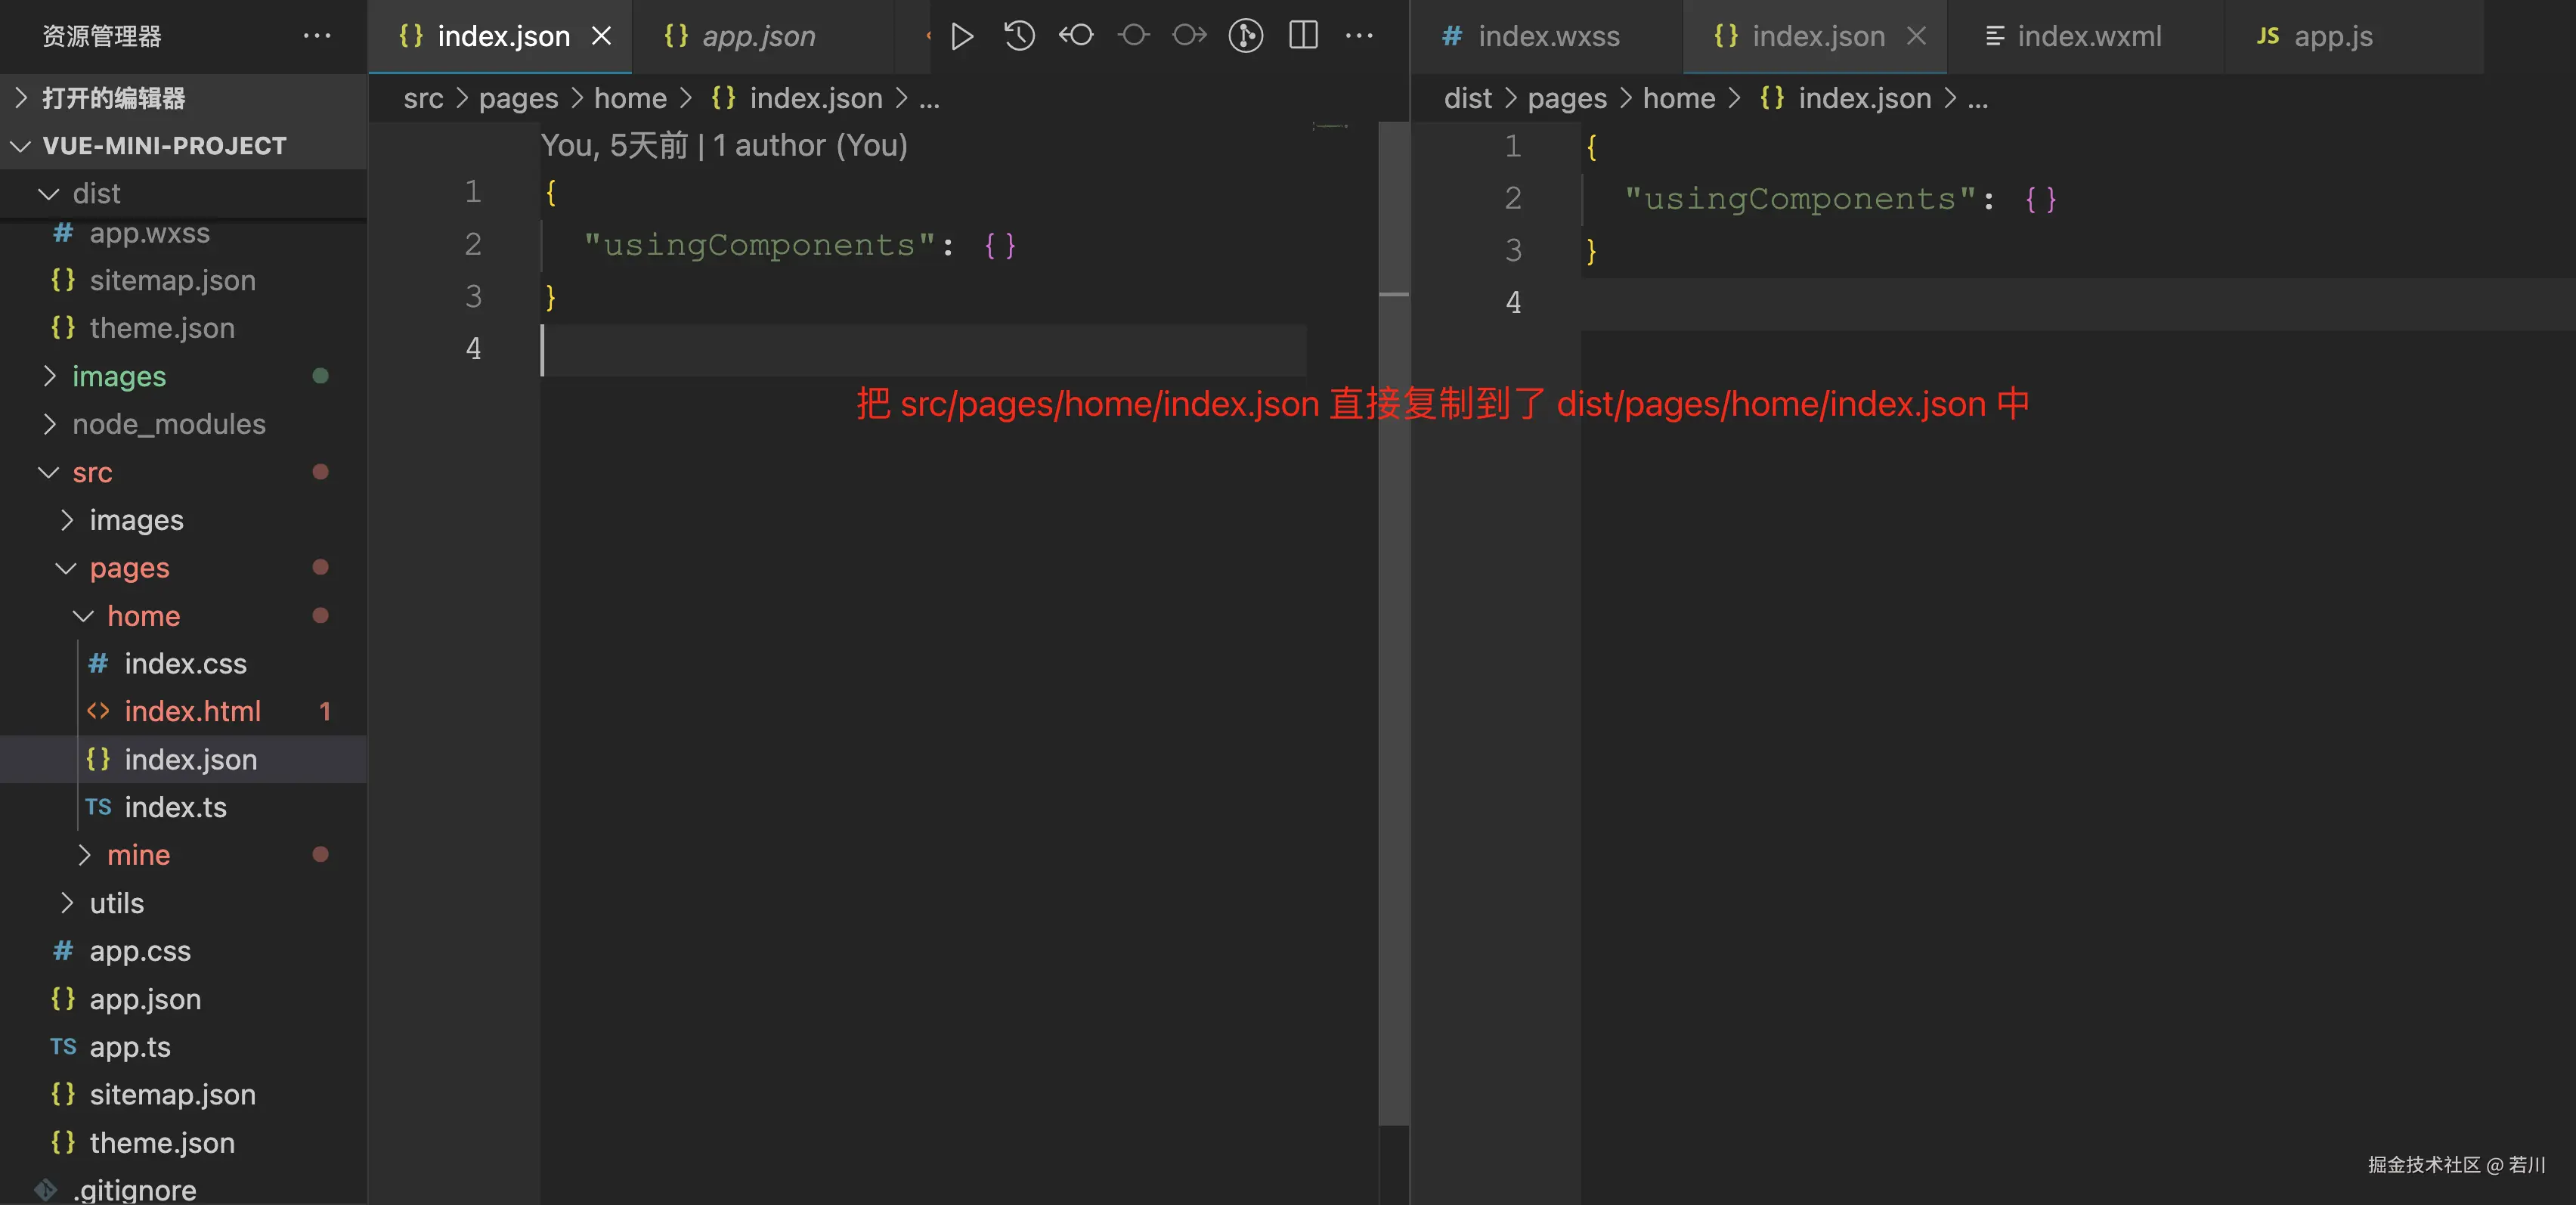
Task: Select index.ts in the explorer
Action: 176,807
